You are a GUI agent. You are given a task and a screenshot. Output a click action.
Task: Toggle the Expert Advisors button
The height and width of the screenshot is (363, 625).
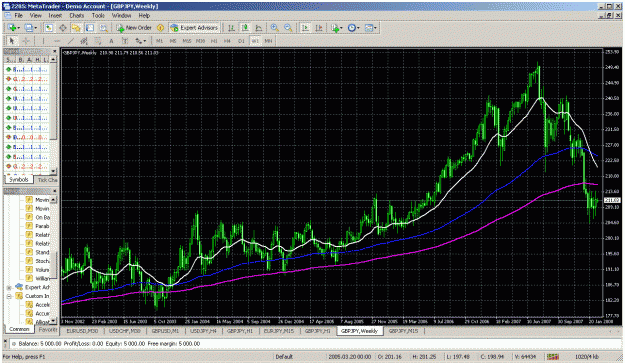(x=194, y=27)
